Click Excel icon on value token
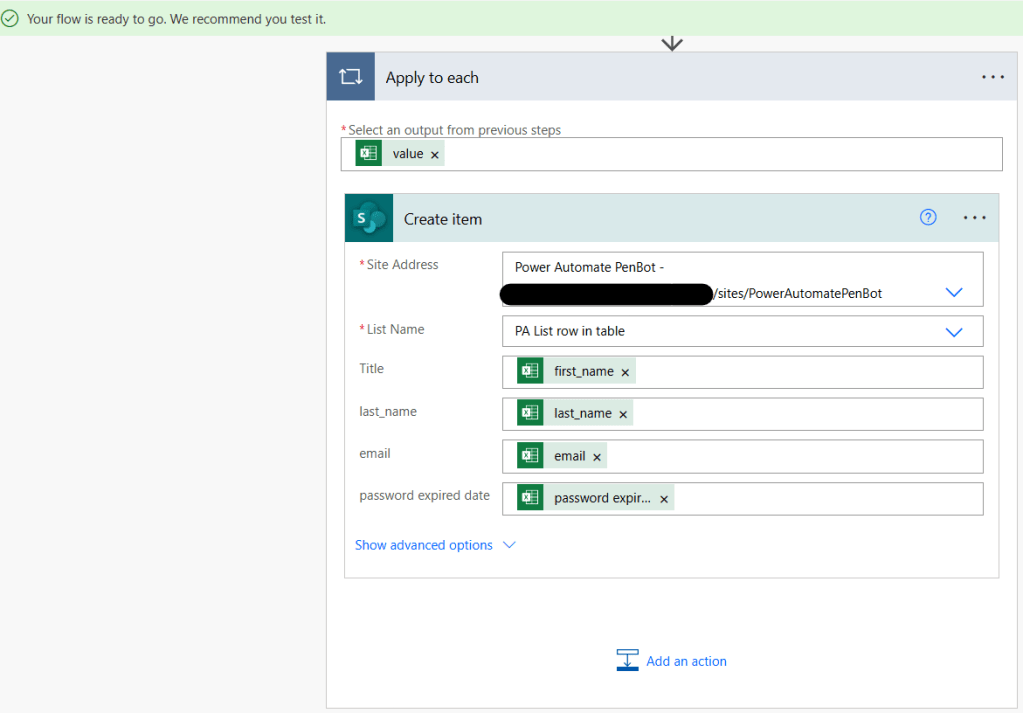This screenshot has width=1023, height=713. tap(369, 154)
